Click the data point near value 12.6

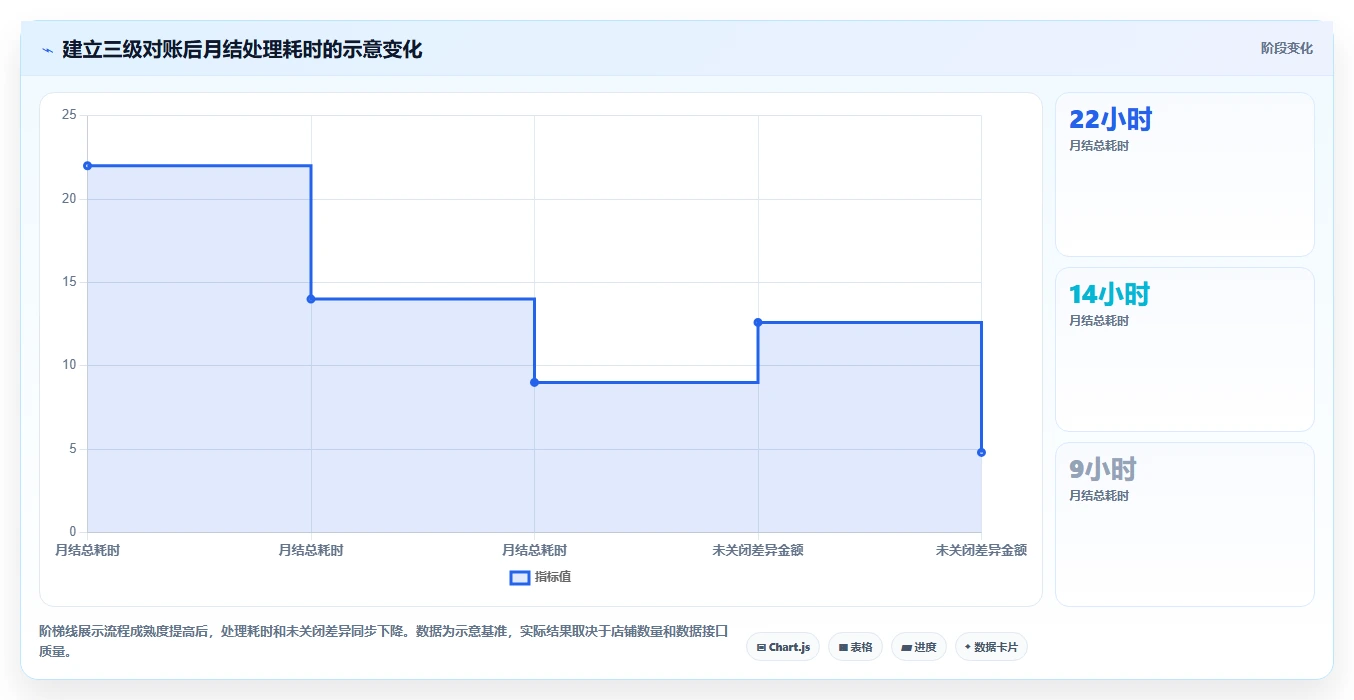click(758, 322)
